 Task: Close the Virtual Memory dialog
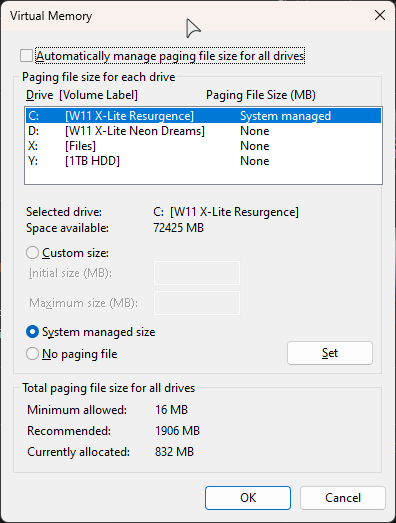(x=380, y=15)
